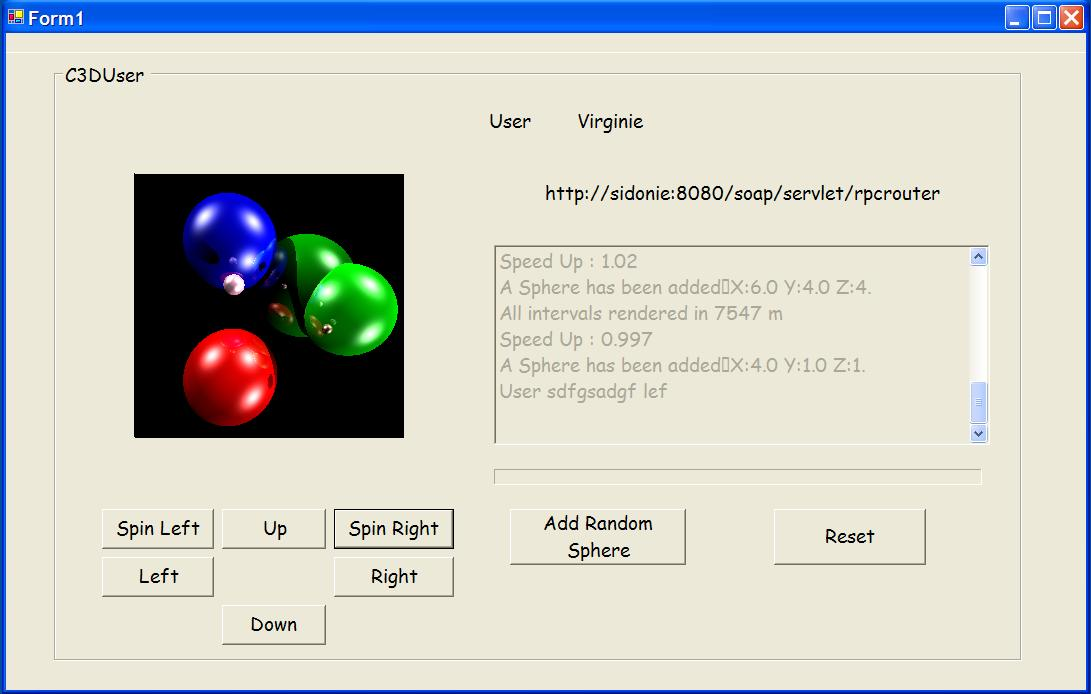Click the Spin Right button

coord(394,529)
